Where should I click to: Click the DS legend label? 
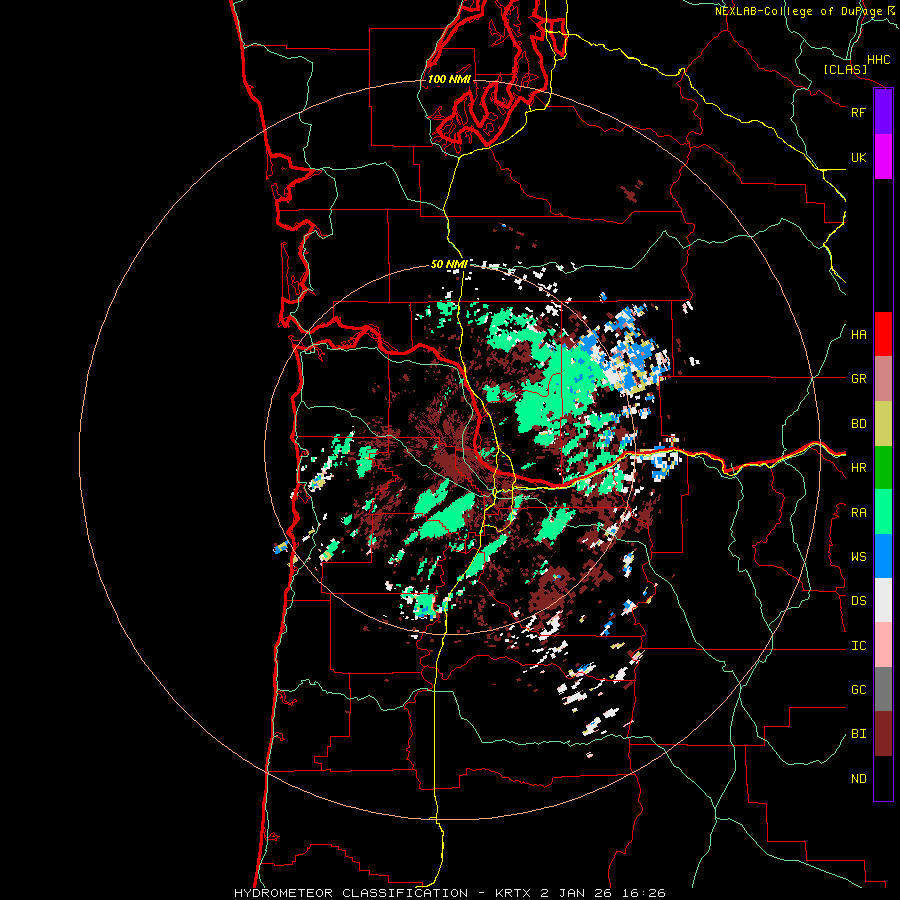(x=858, y=601)
